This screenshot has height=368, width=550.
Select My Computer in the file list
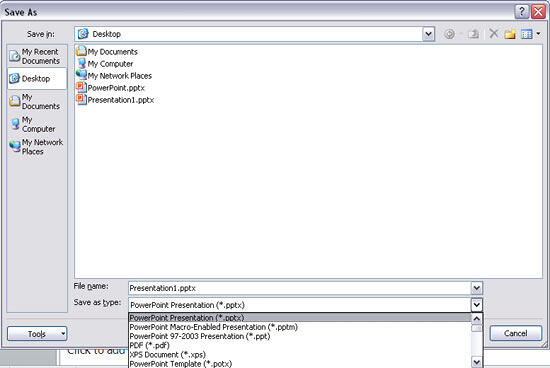105,64
